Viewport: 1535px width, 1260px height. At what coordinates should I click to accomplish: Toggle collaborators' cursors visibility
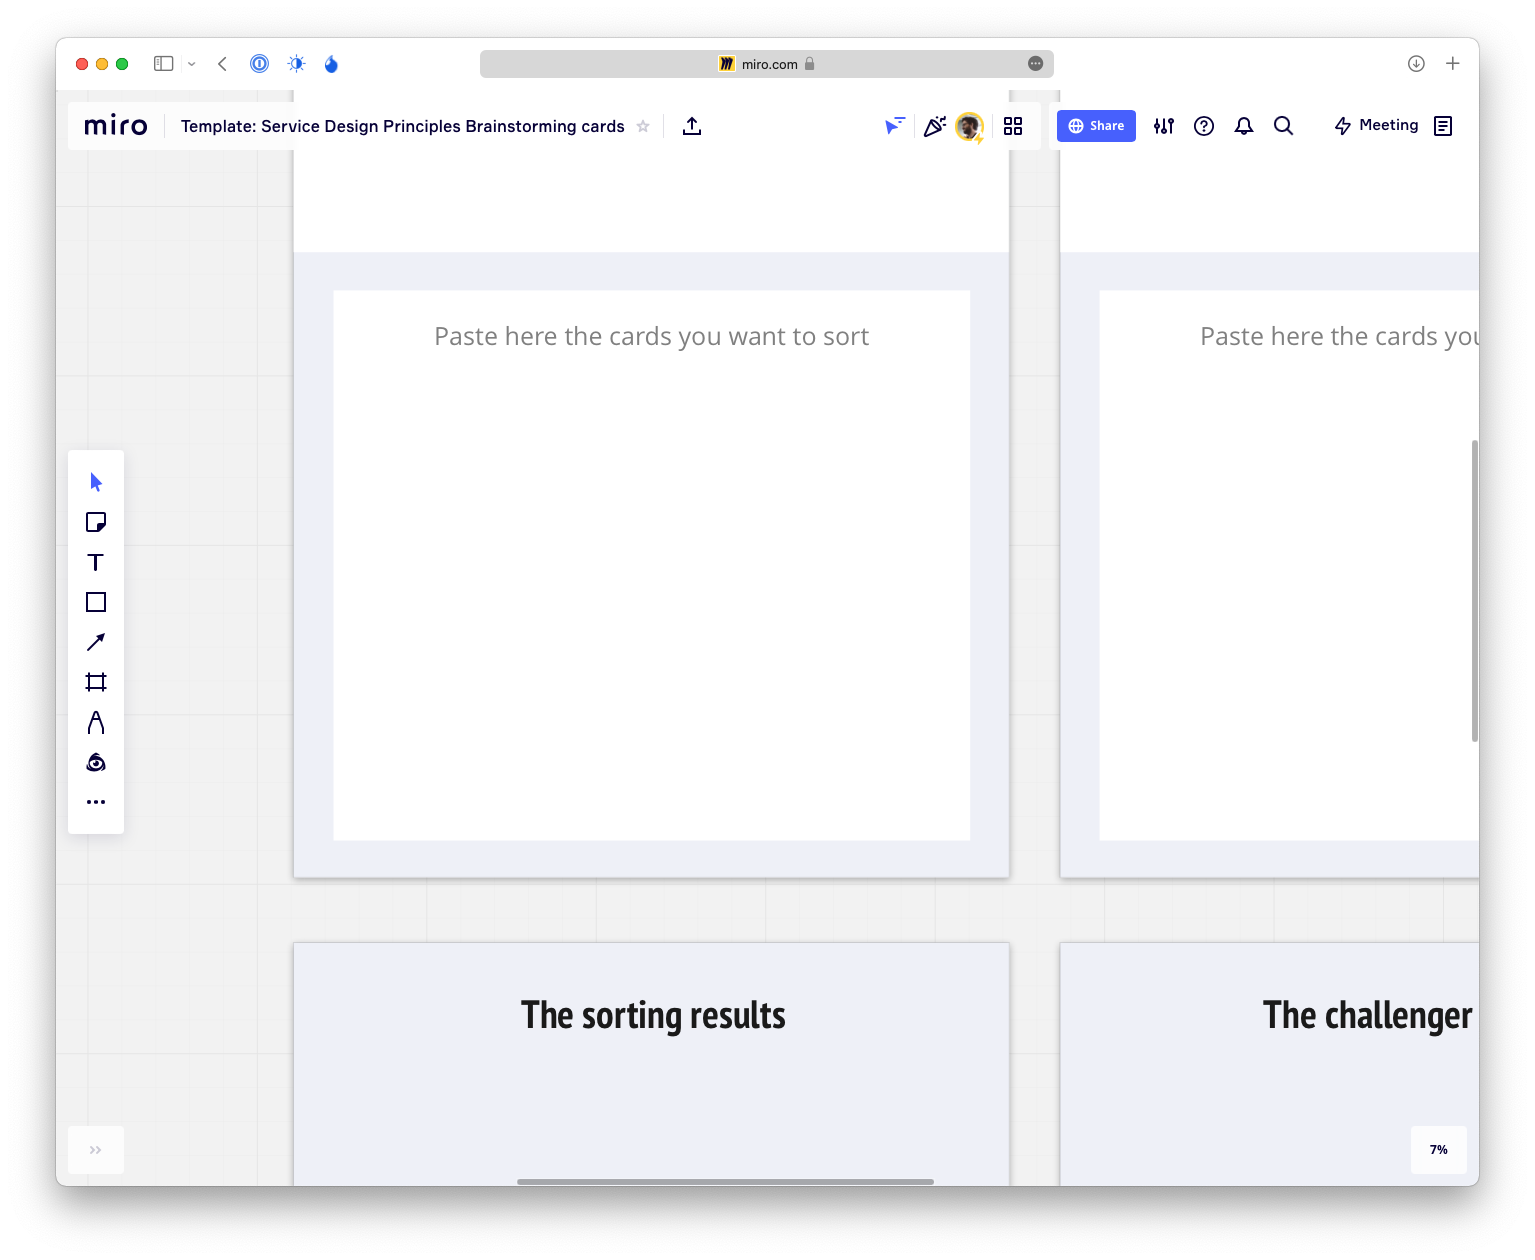tap(894, 126)
